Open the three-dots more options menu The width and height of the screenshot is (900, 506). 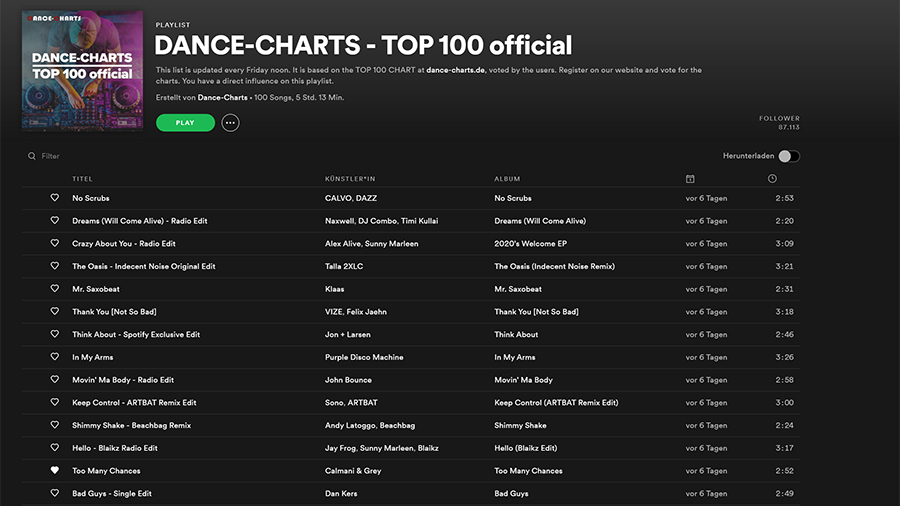[230, 123]
